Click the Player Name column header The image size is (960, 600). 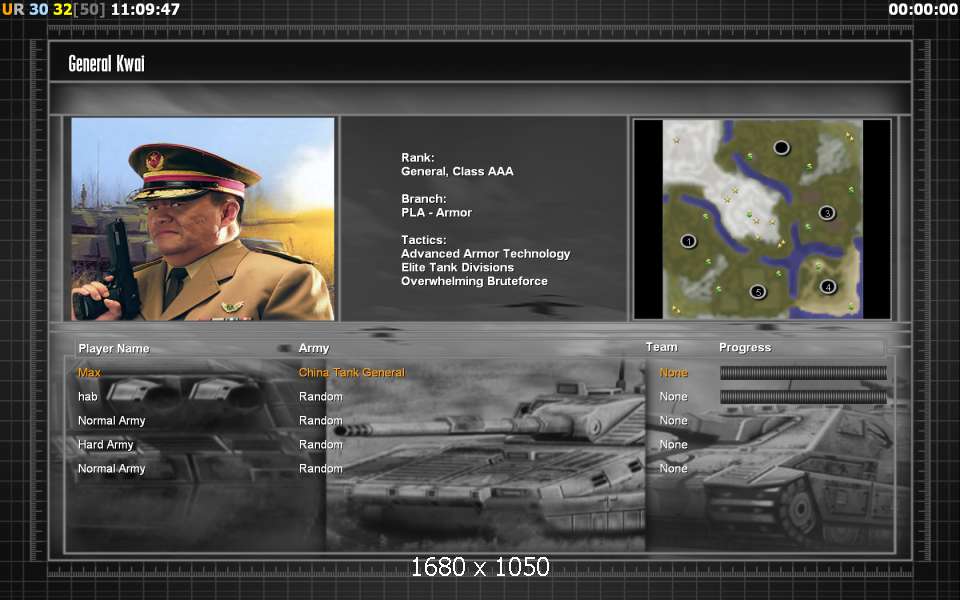pos(113,348)
